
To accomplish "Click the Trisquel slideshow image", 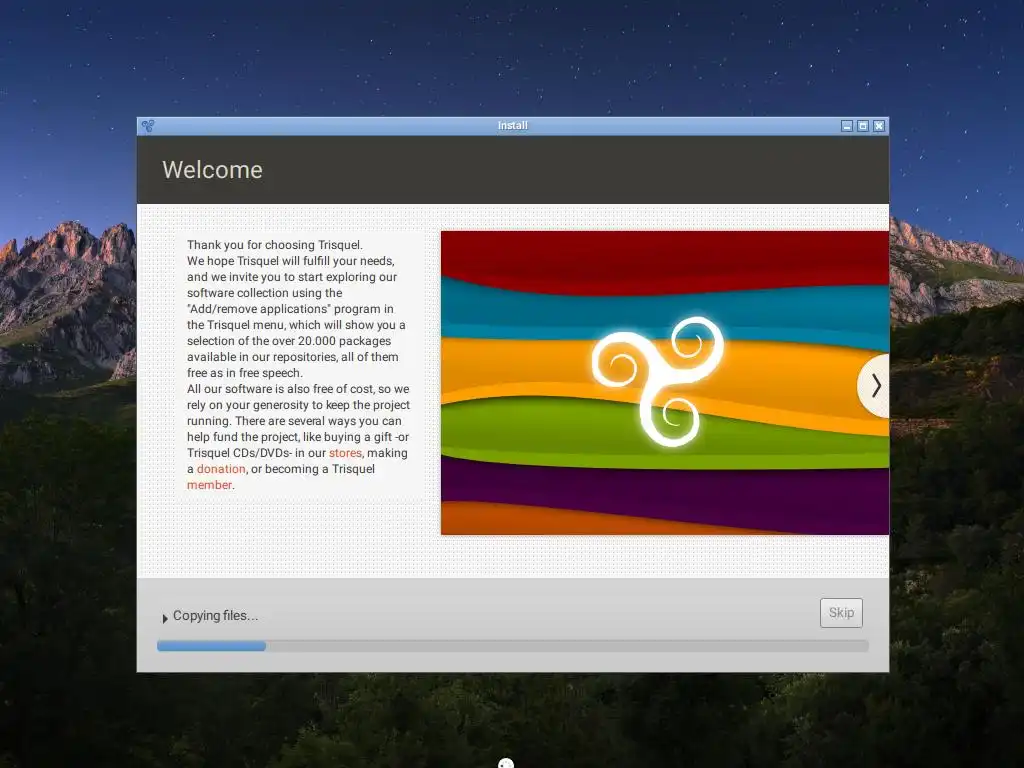I will click(665, 383).
